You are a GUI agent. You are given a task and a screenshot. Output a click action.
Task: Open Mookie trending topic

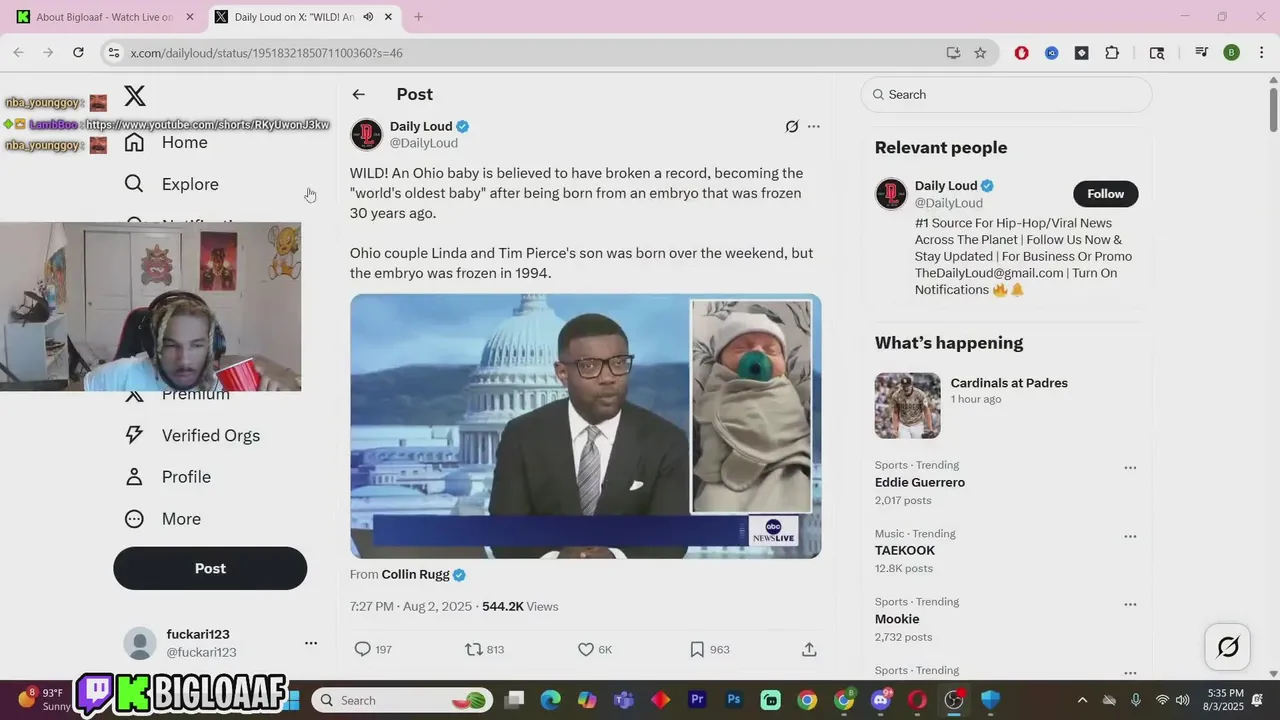(897, 619)
